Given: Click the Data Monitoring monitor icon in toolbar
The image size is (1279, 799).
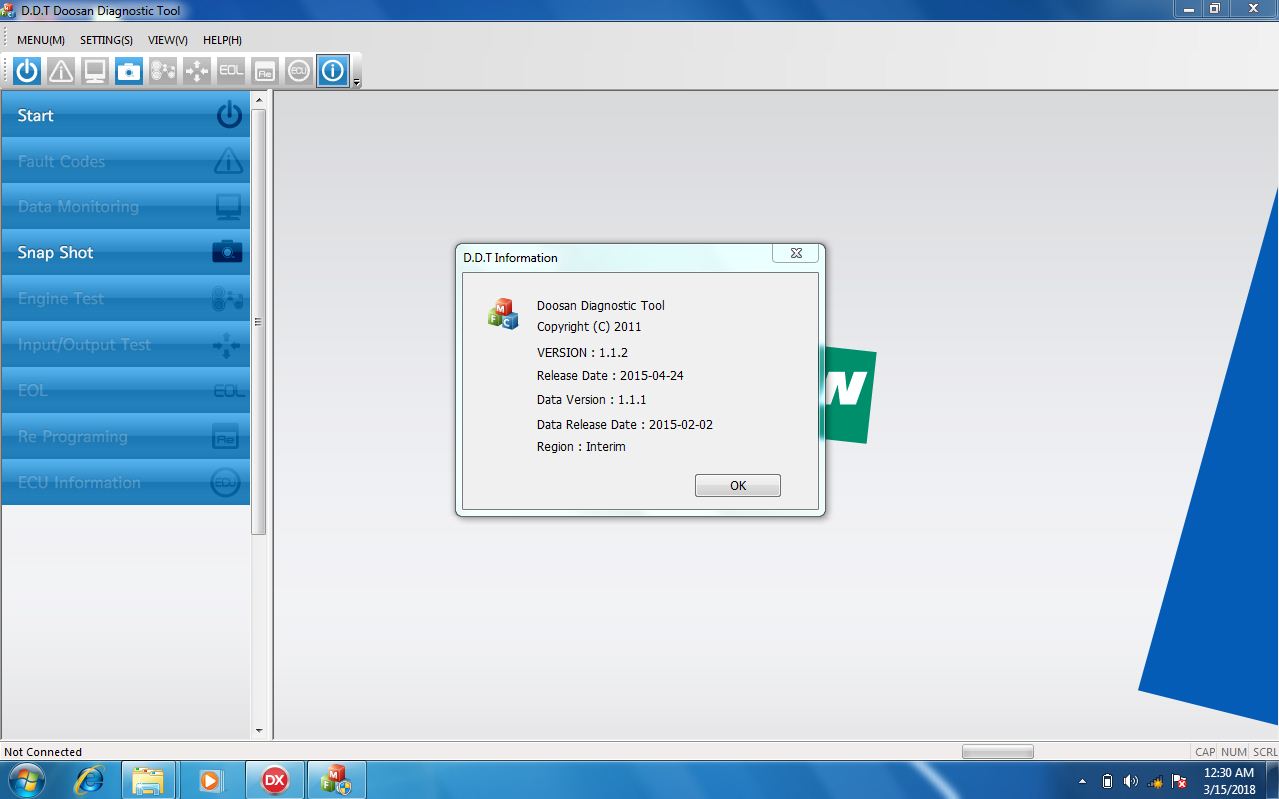Looking at the screenshot, I should [95, 71].
